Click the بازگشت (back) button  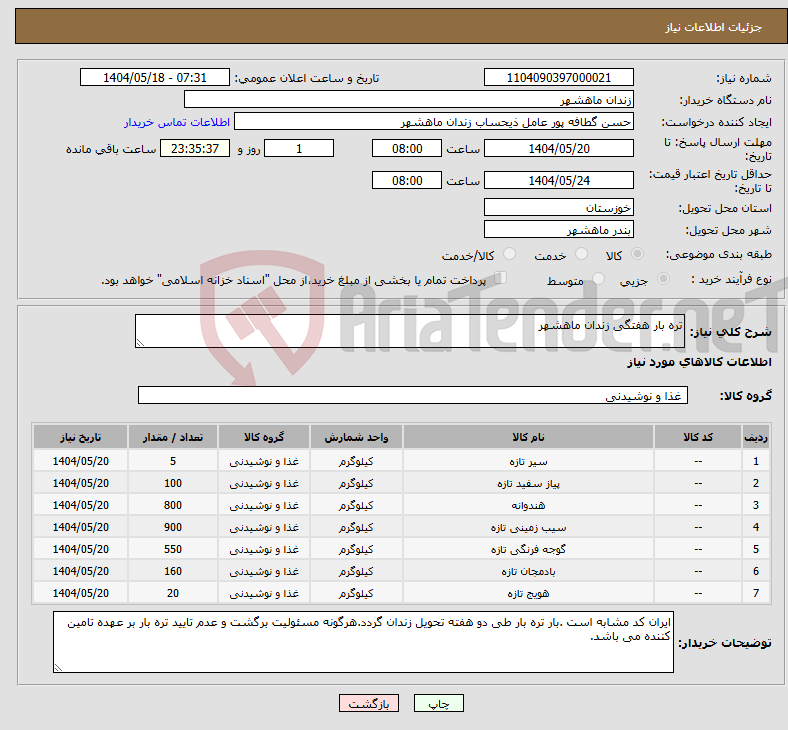pos(369,703)
